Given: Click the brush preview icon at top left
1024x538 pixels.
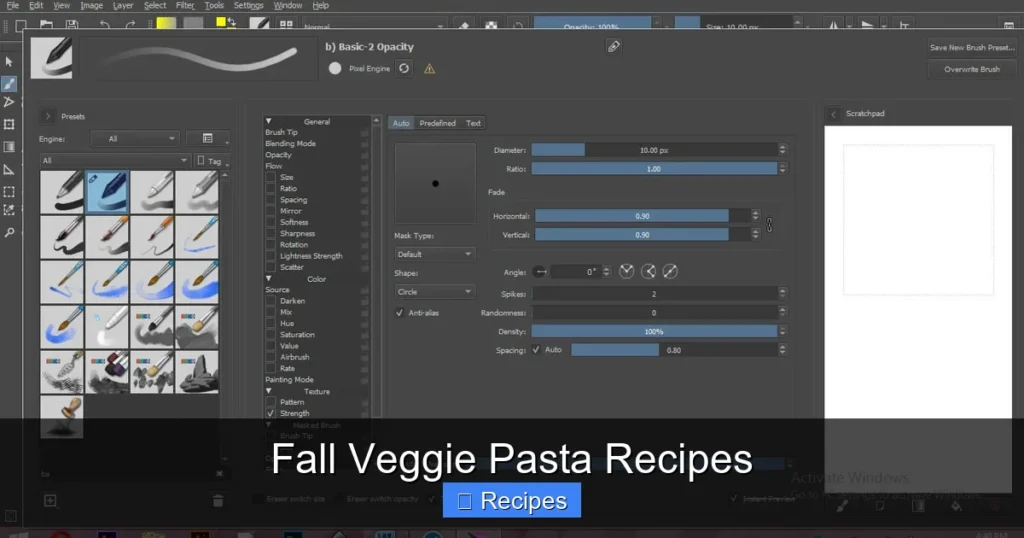Looking at the screenshot, I should 52,58.
